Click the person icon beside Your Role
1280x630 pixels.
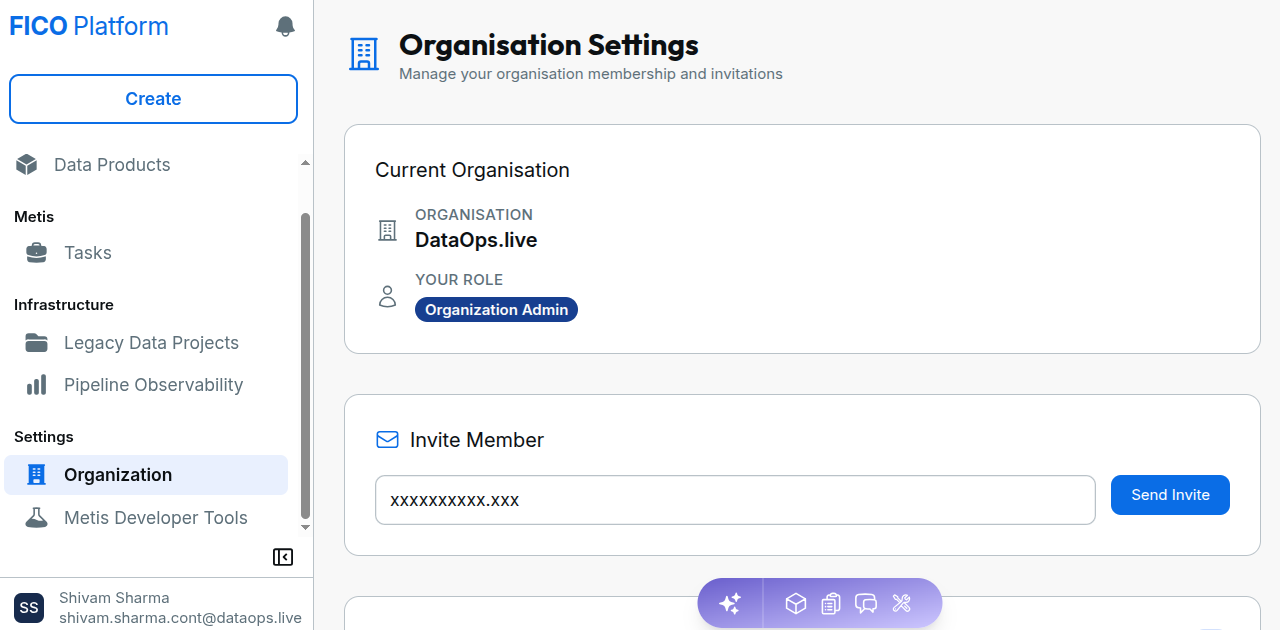pos(387,296)
